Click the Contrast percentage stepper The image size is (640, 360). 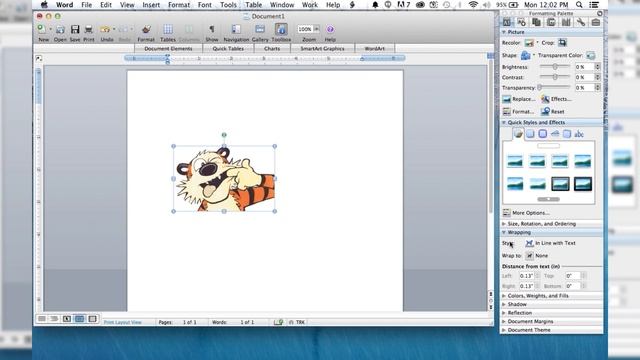pos(598,77)
